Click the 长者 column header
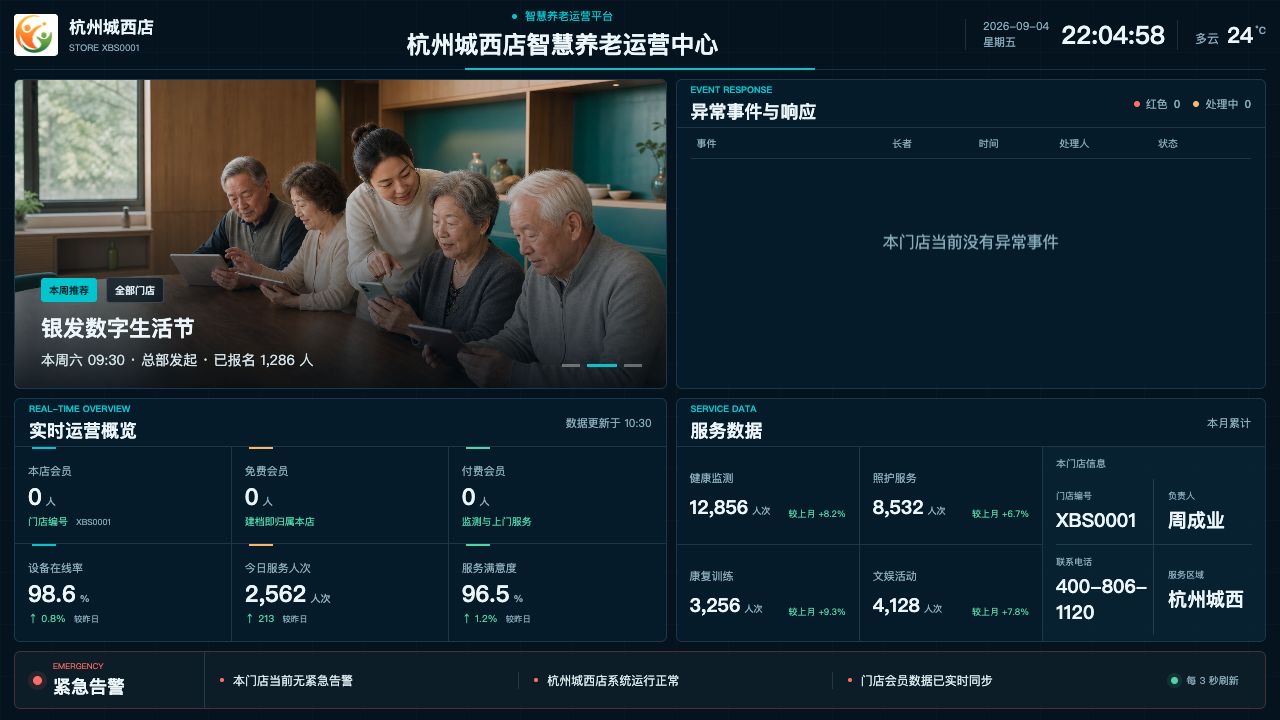This screenshot has height=720, width=1280. coord(902,144)
